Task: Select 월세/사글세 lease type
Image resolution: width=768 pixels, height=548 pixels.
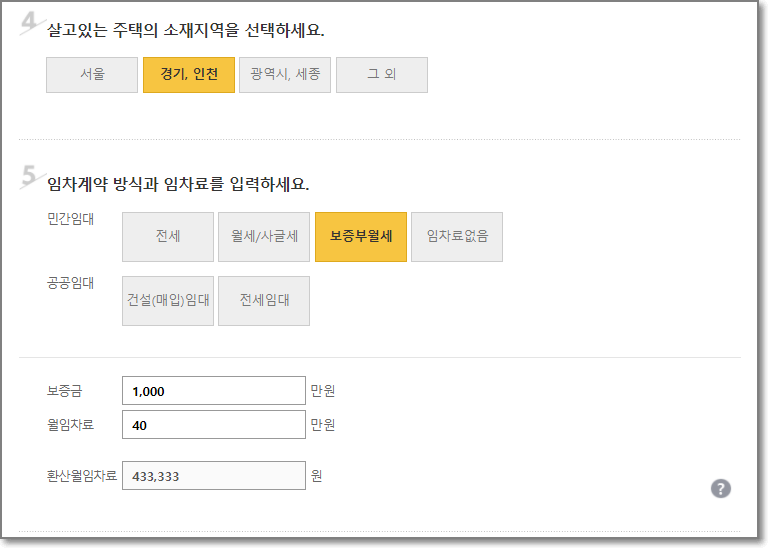Action: coord(264,237)
